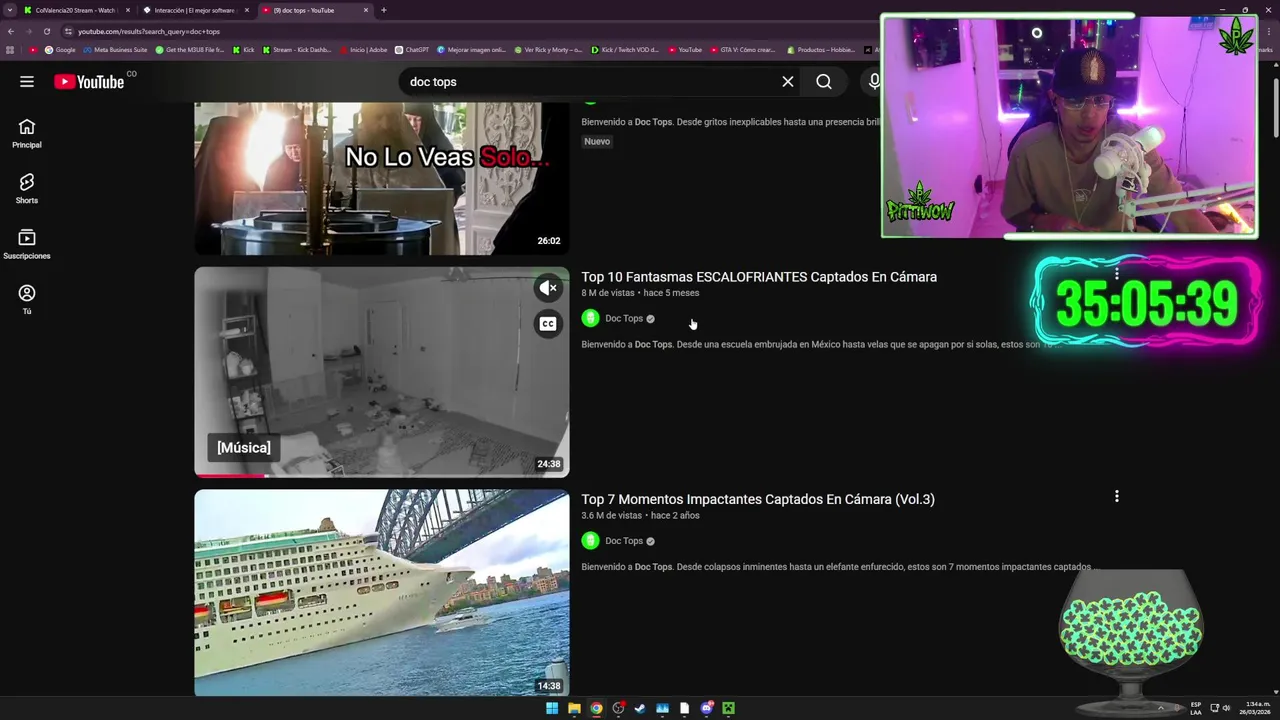Open the Ver Rick y Morty bookmark
This screenshot has width=1280, height=720.
click(x=549, y=50)
